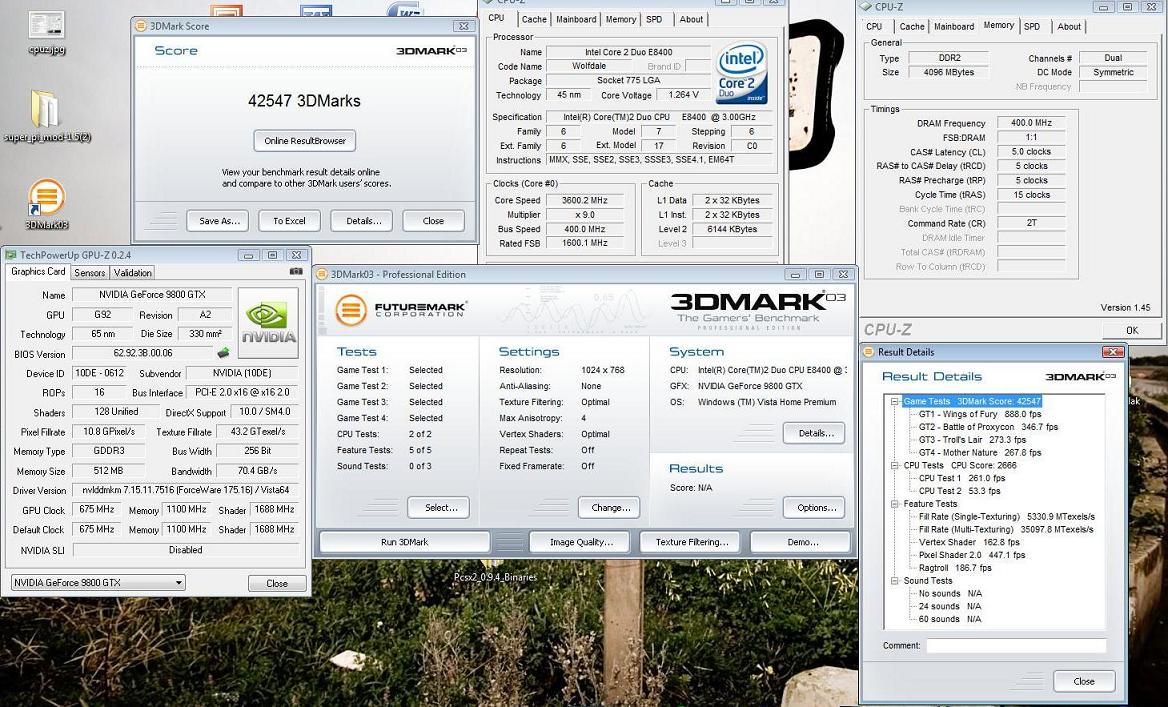Click OK in the CPU-Z memory window
The image size is (1168, 707).
coord(1132,330)
